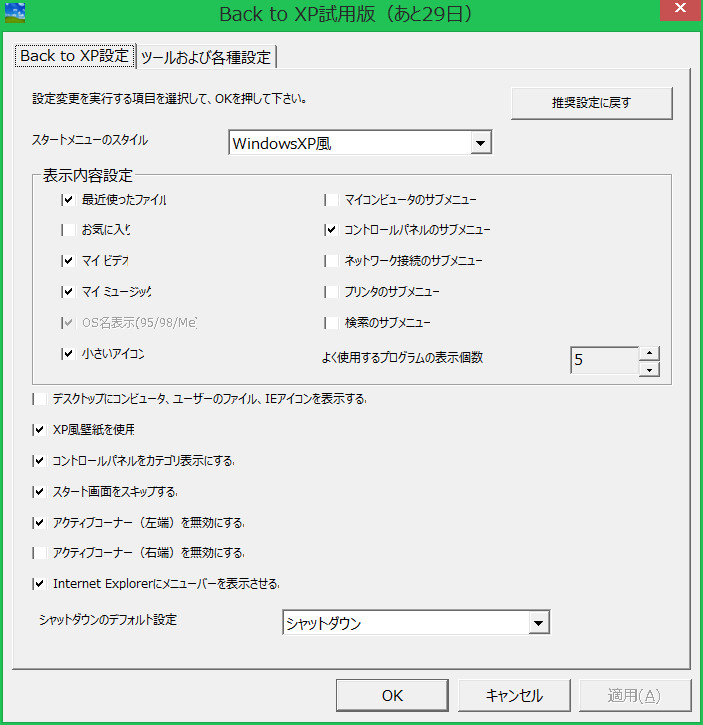Toggle スタート画面をスキップする checkbox

(x=40, y=492)
